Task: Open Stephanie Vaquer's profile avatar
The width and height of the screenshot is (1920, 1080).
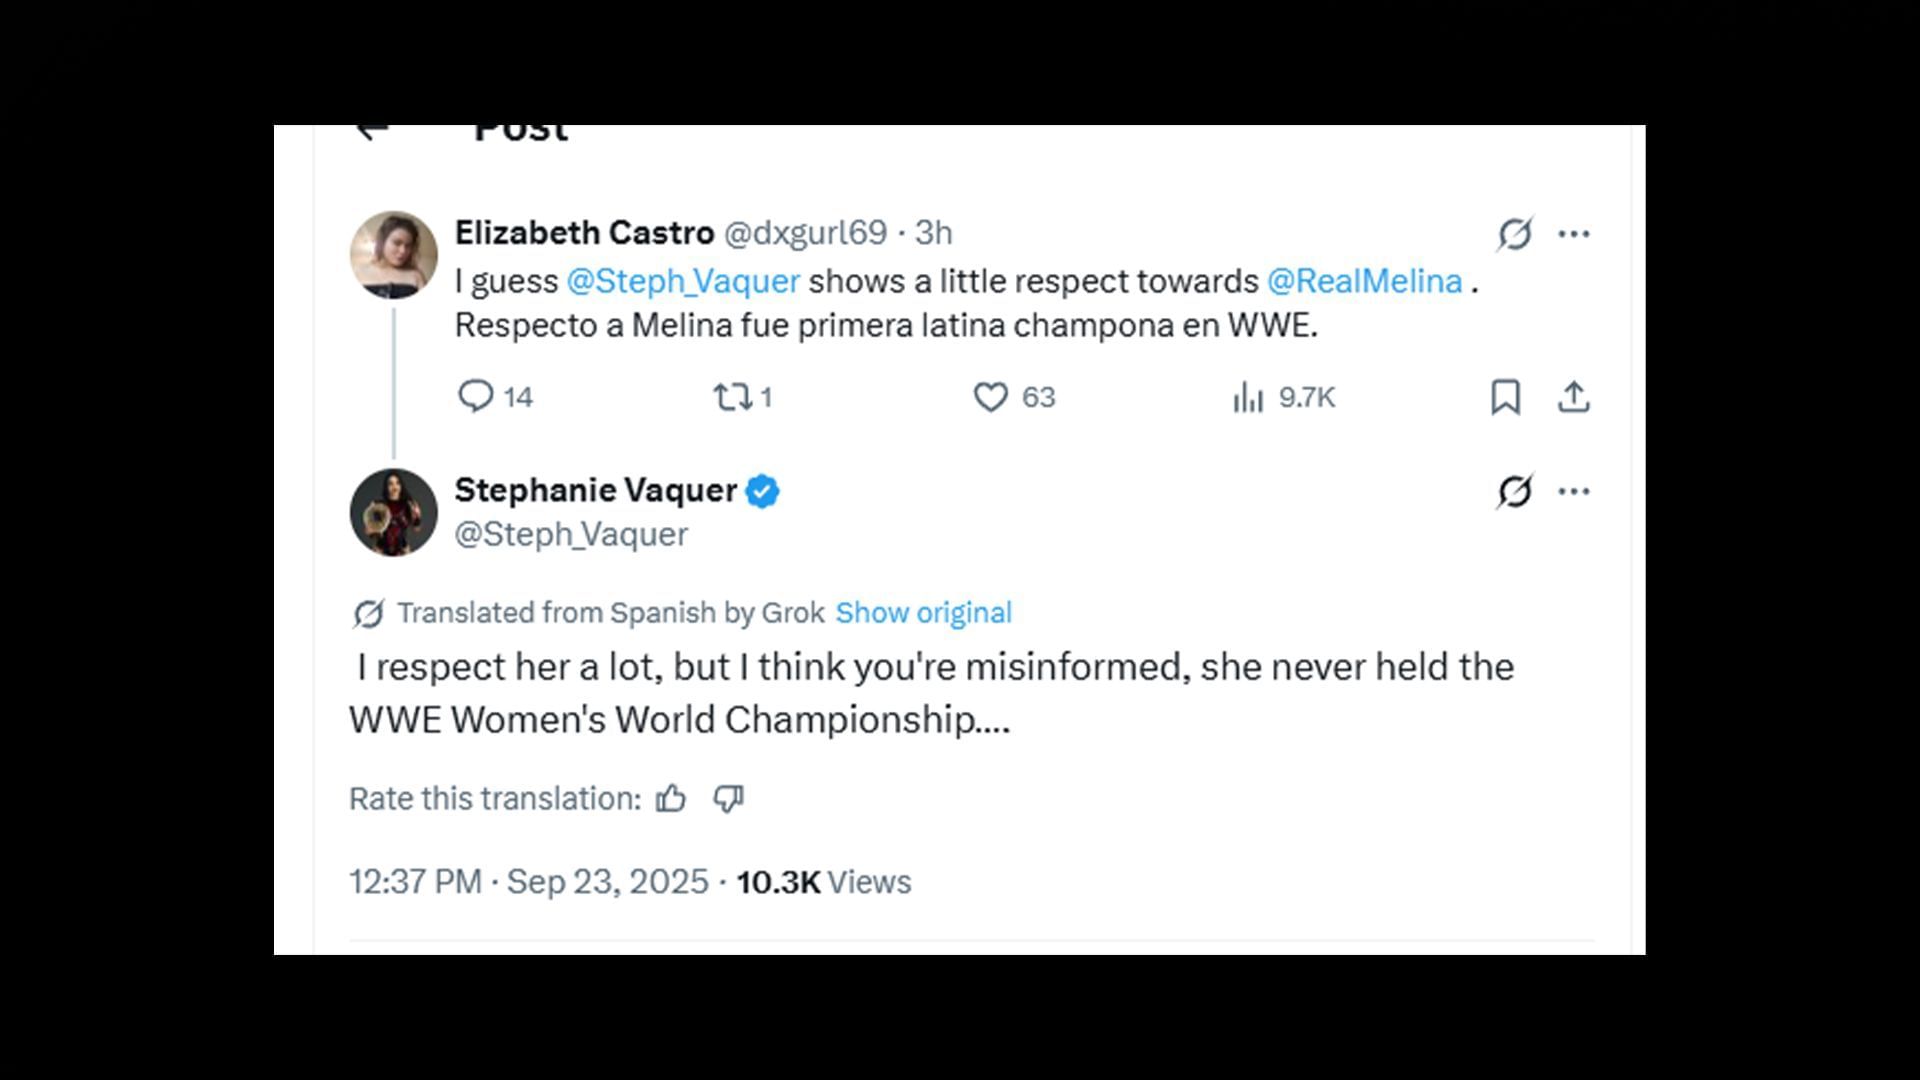Action: pyautogui.click(x=393, y=512)
